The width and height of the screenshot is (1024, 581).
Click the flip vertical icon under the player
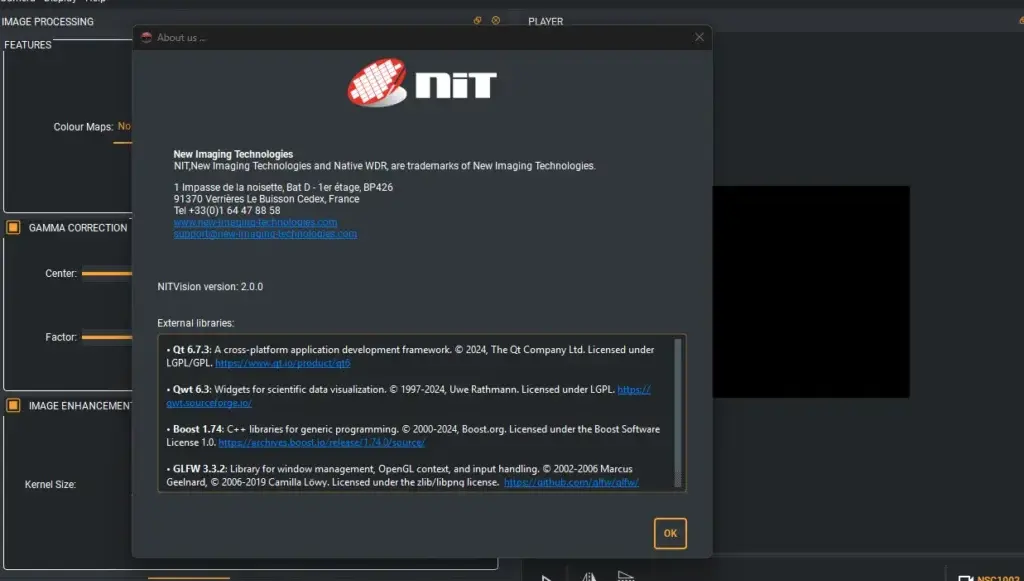click(x=626, y=576)
